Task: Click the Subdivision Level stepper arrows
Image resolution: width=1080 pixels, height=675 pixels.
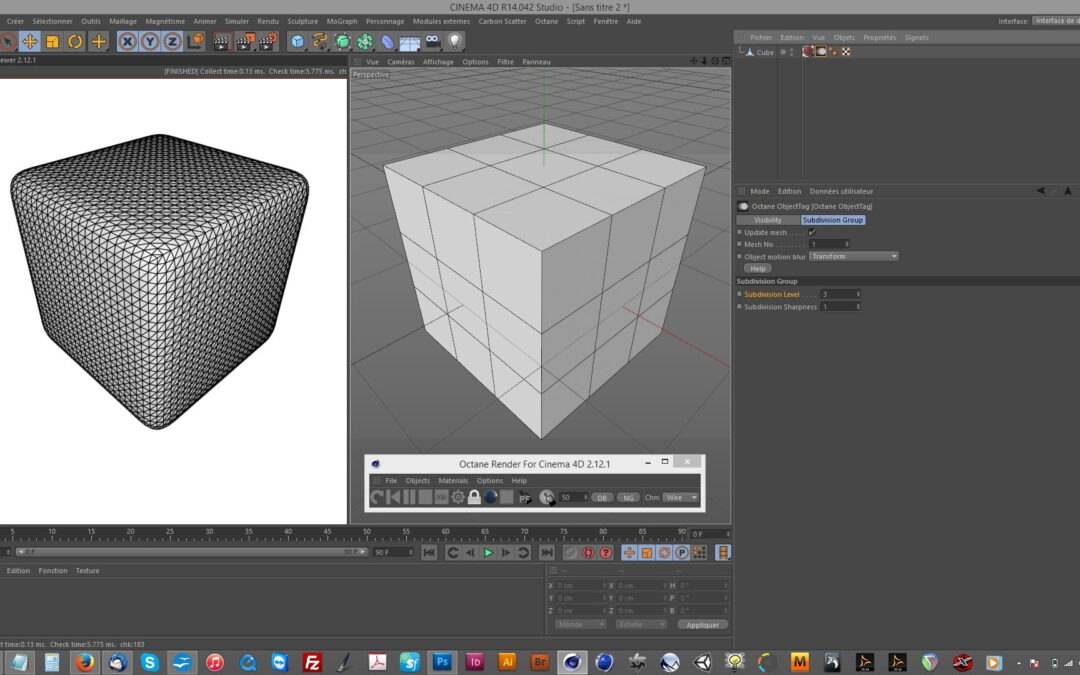Action: pyautogui.click(x=858, y=294)
